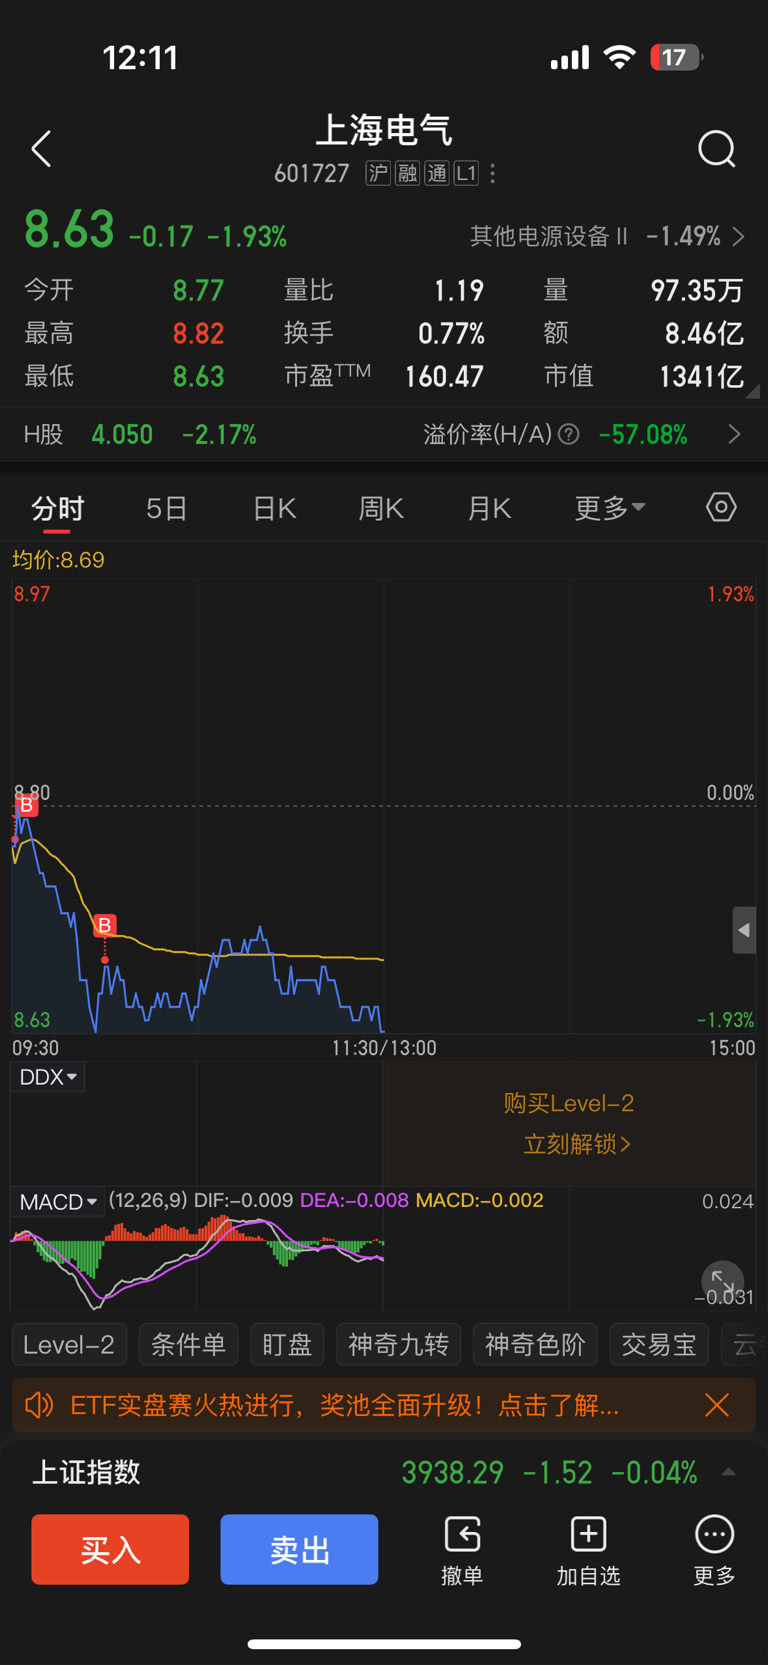
Task: Open the DDX indicator dropdown
Action: [48, 1077]
